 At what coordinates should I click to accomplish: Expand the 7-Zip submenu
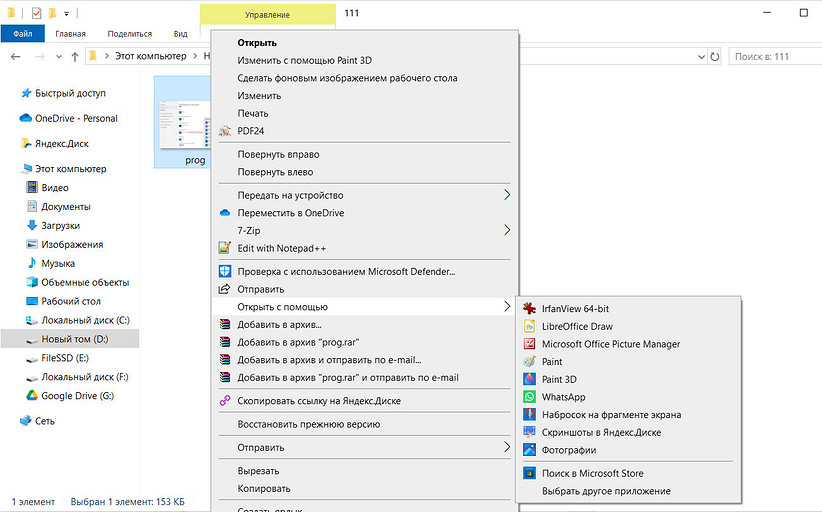point(506,230)
